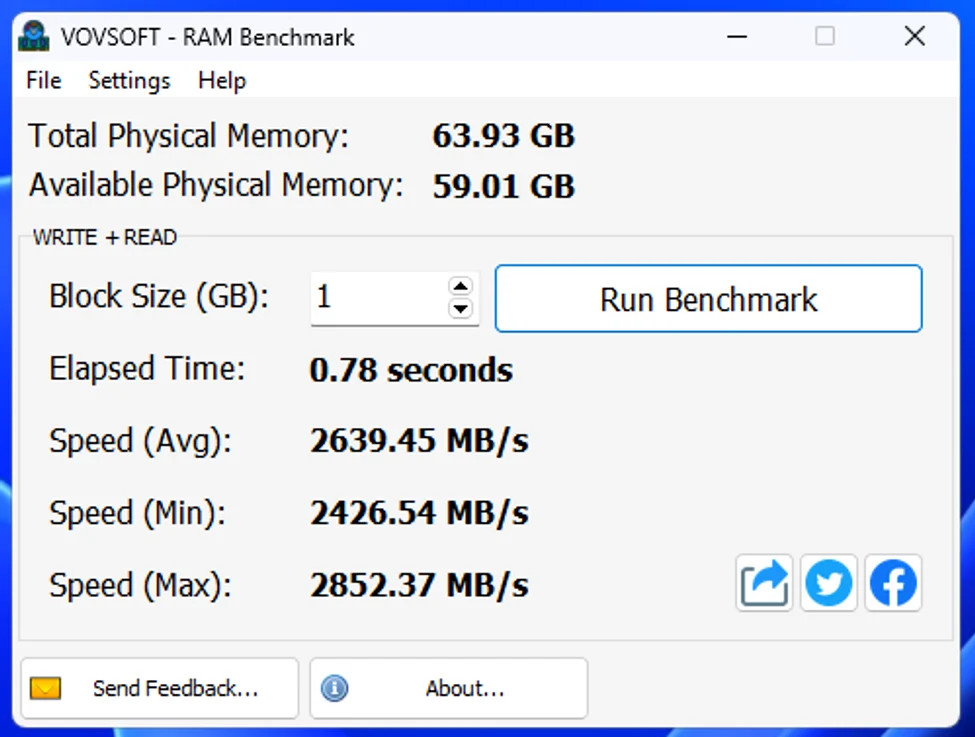
Task: Click the share arrow icon
Action: pyautogui.click(x=764, y=583)
